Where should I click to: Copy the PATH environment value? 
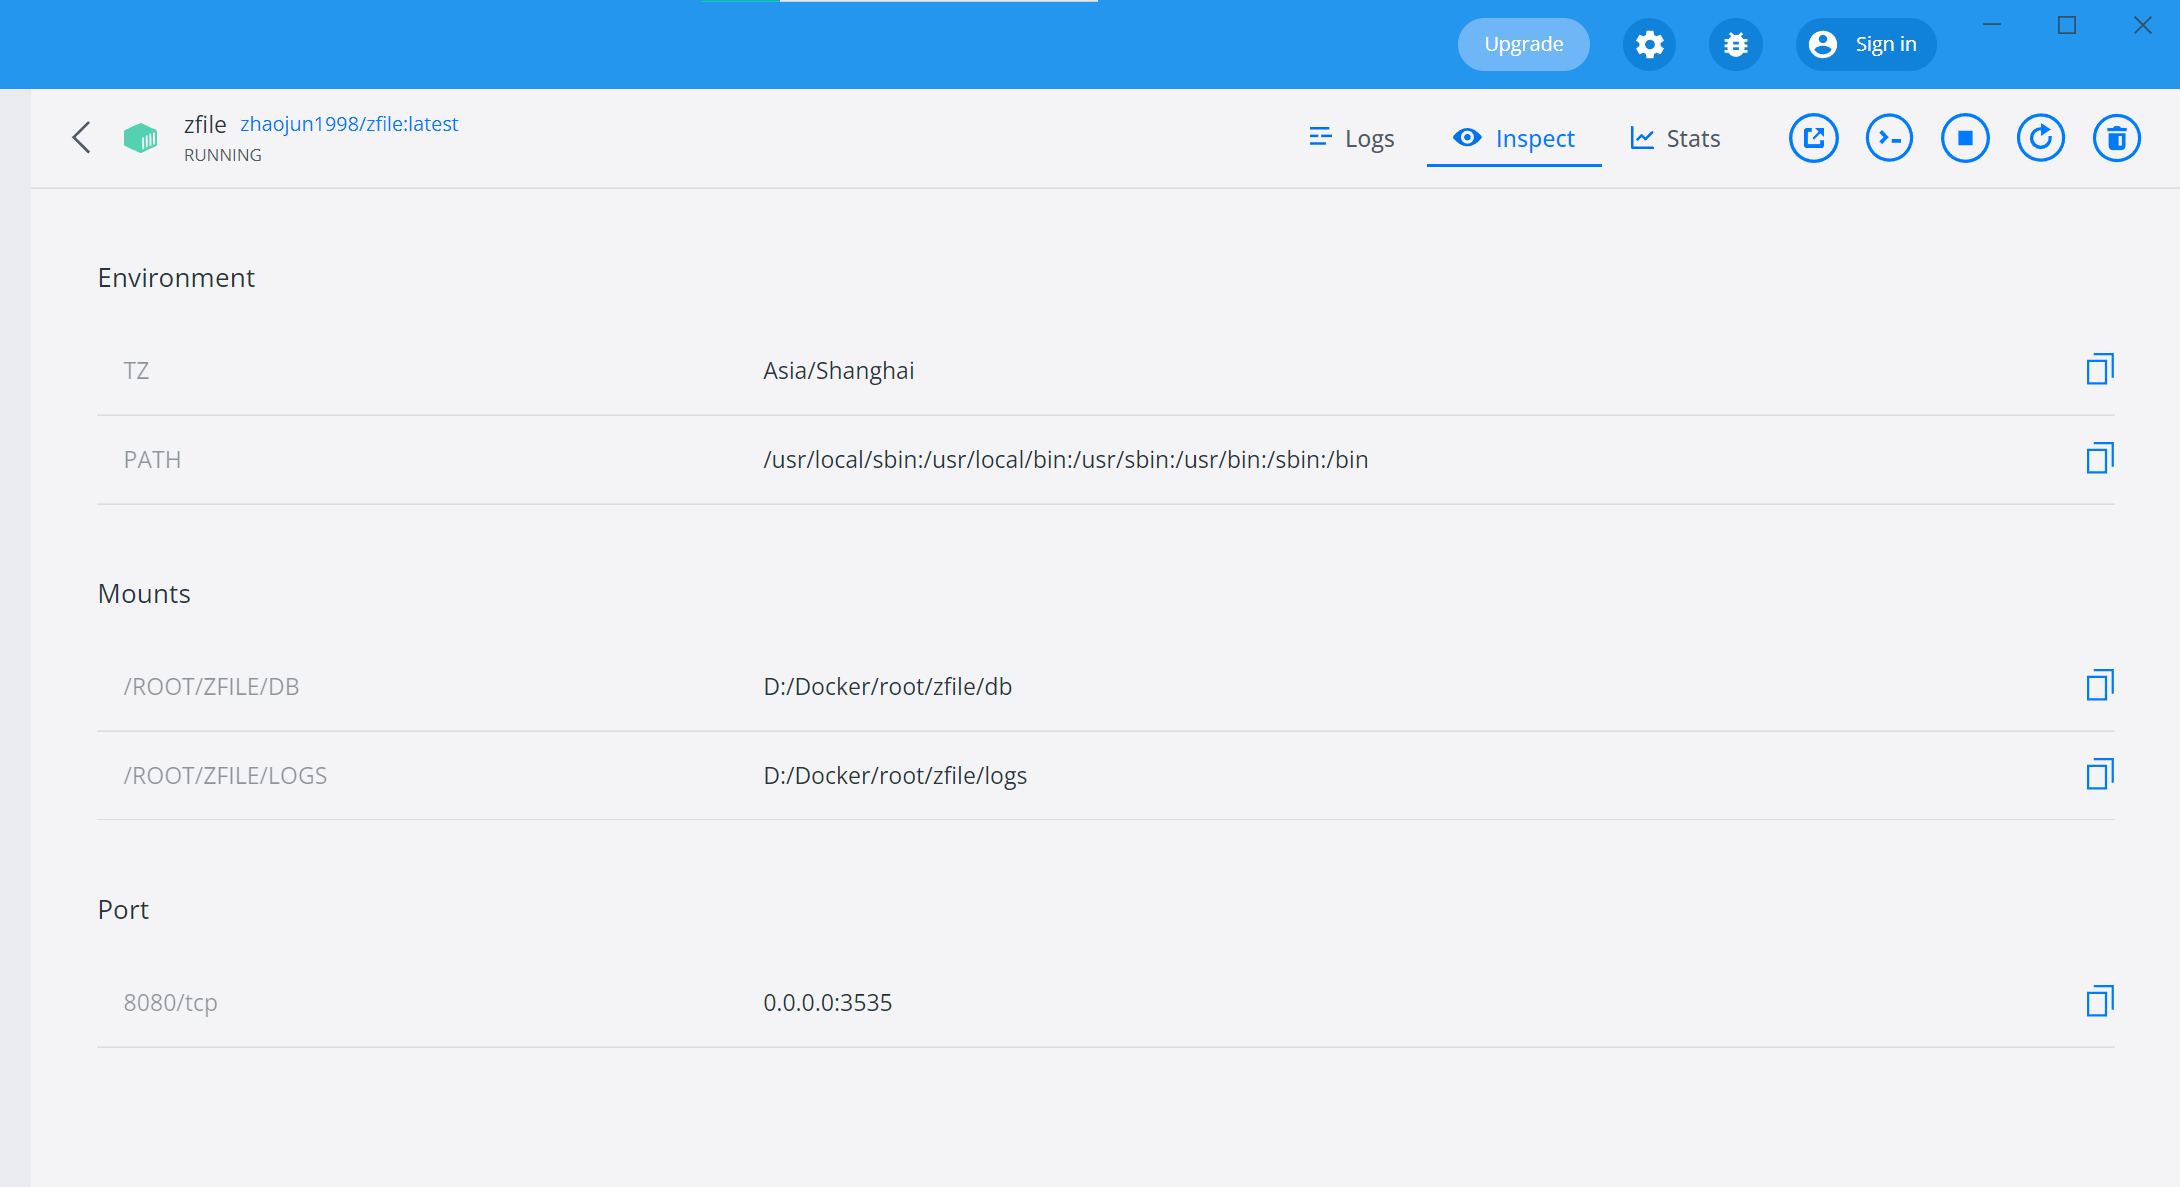(2099, 459)
